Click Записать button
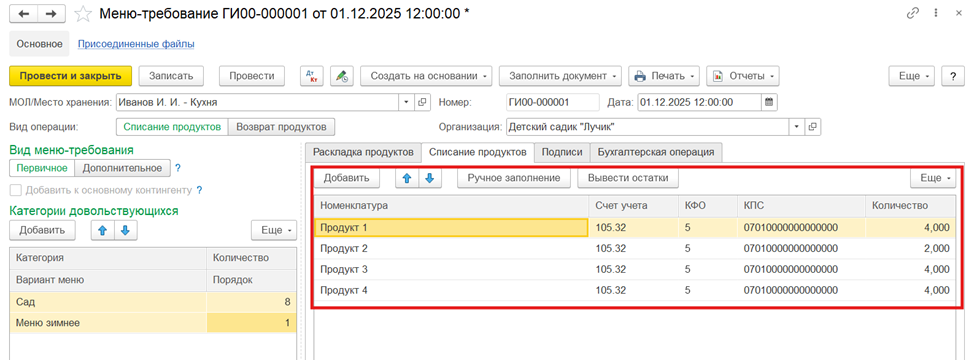The image size is (974, 360). [171, 76]
